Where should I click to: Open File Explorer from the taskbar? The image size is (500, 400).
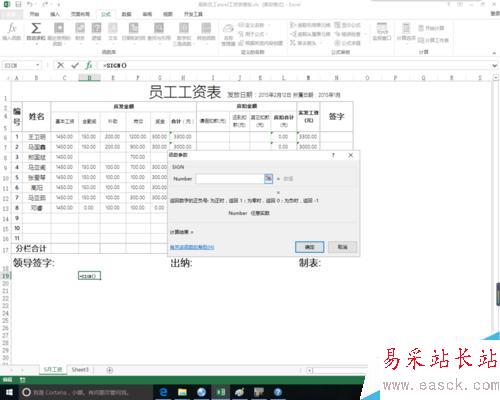(x=182, y=392)
